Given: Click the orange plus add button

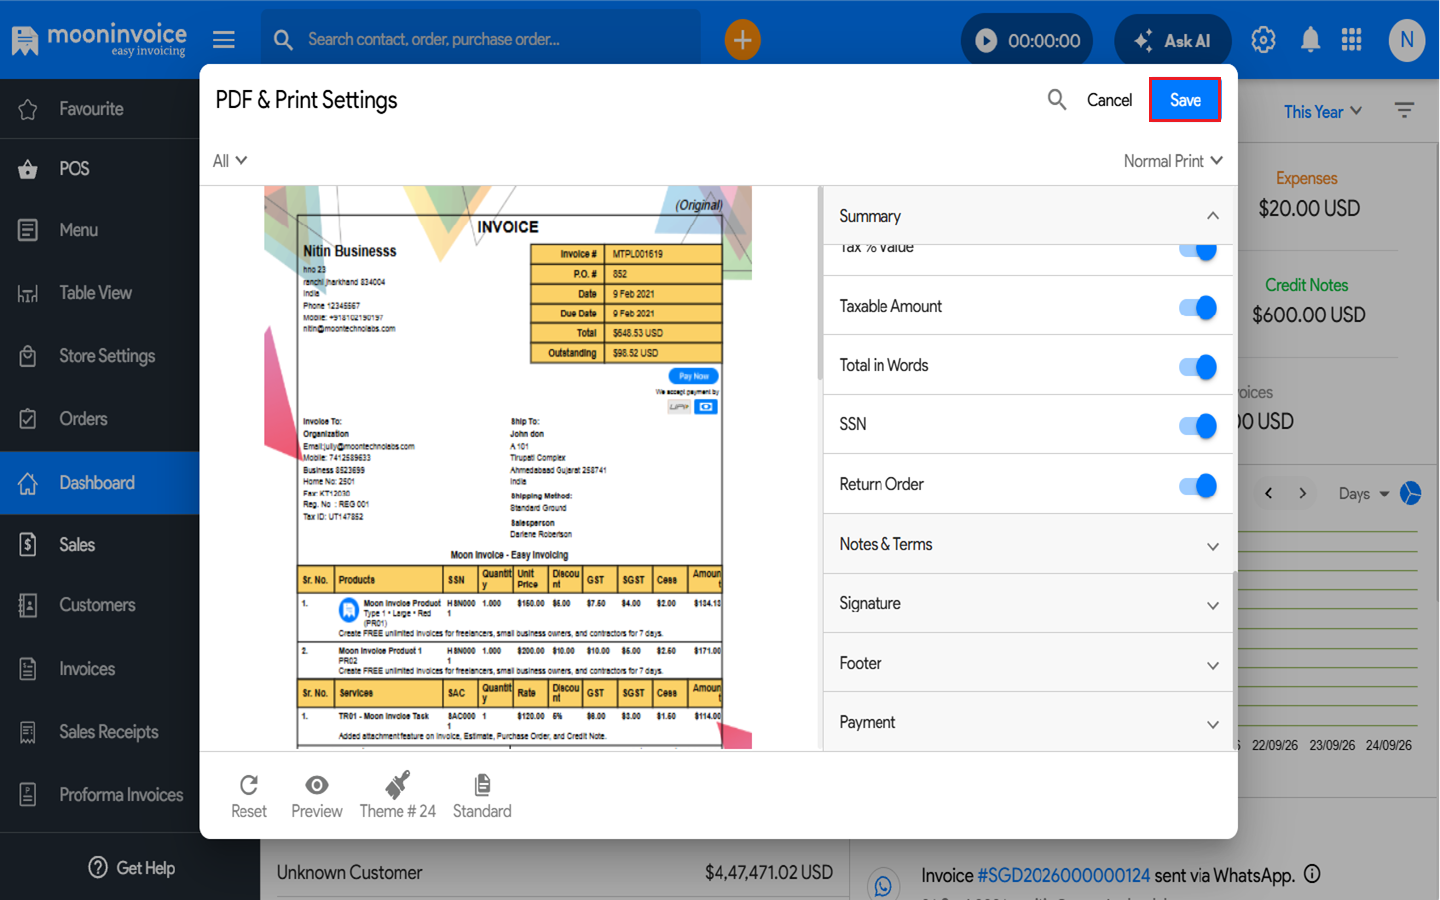Looking at the screenshot, I should [743, 40].
